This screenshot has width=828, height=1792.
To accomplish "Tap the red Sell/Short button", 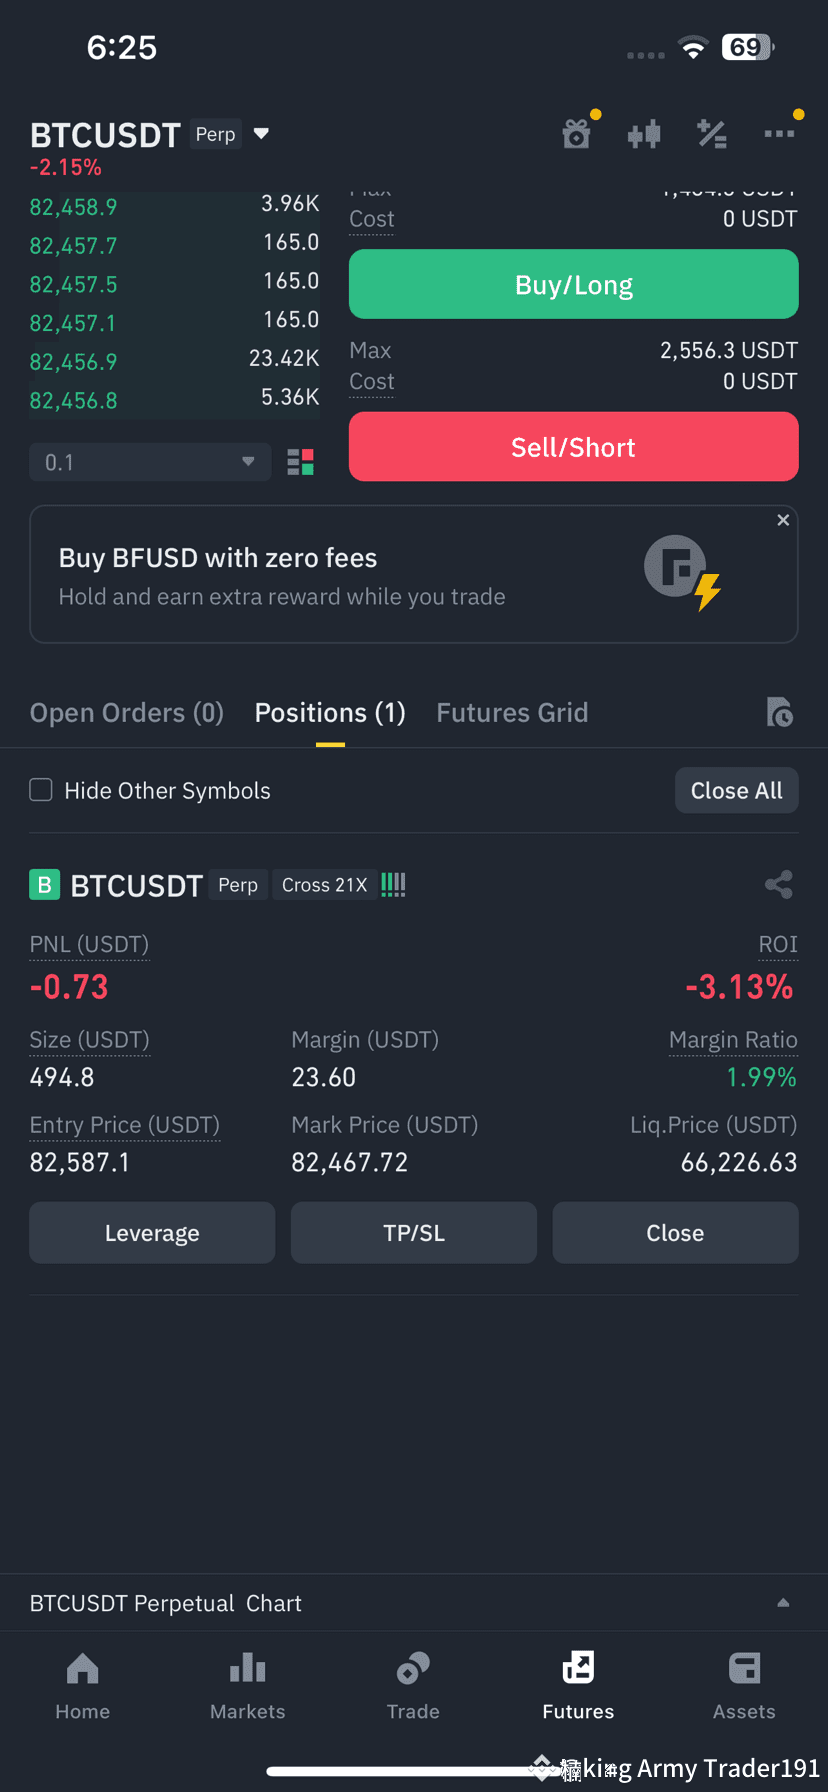I will [574, 447].
